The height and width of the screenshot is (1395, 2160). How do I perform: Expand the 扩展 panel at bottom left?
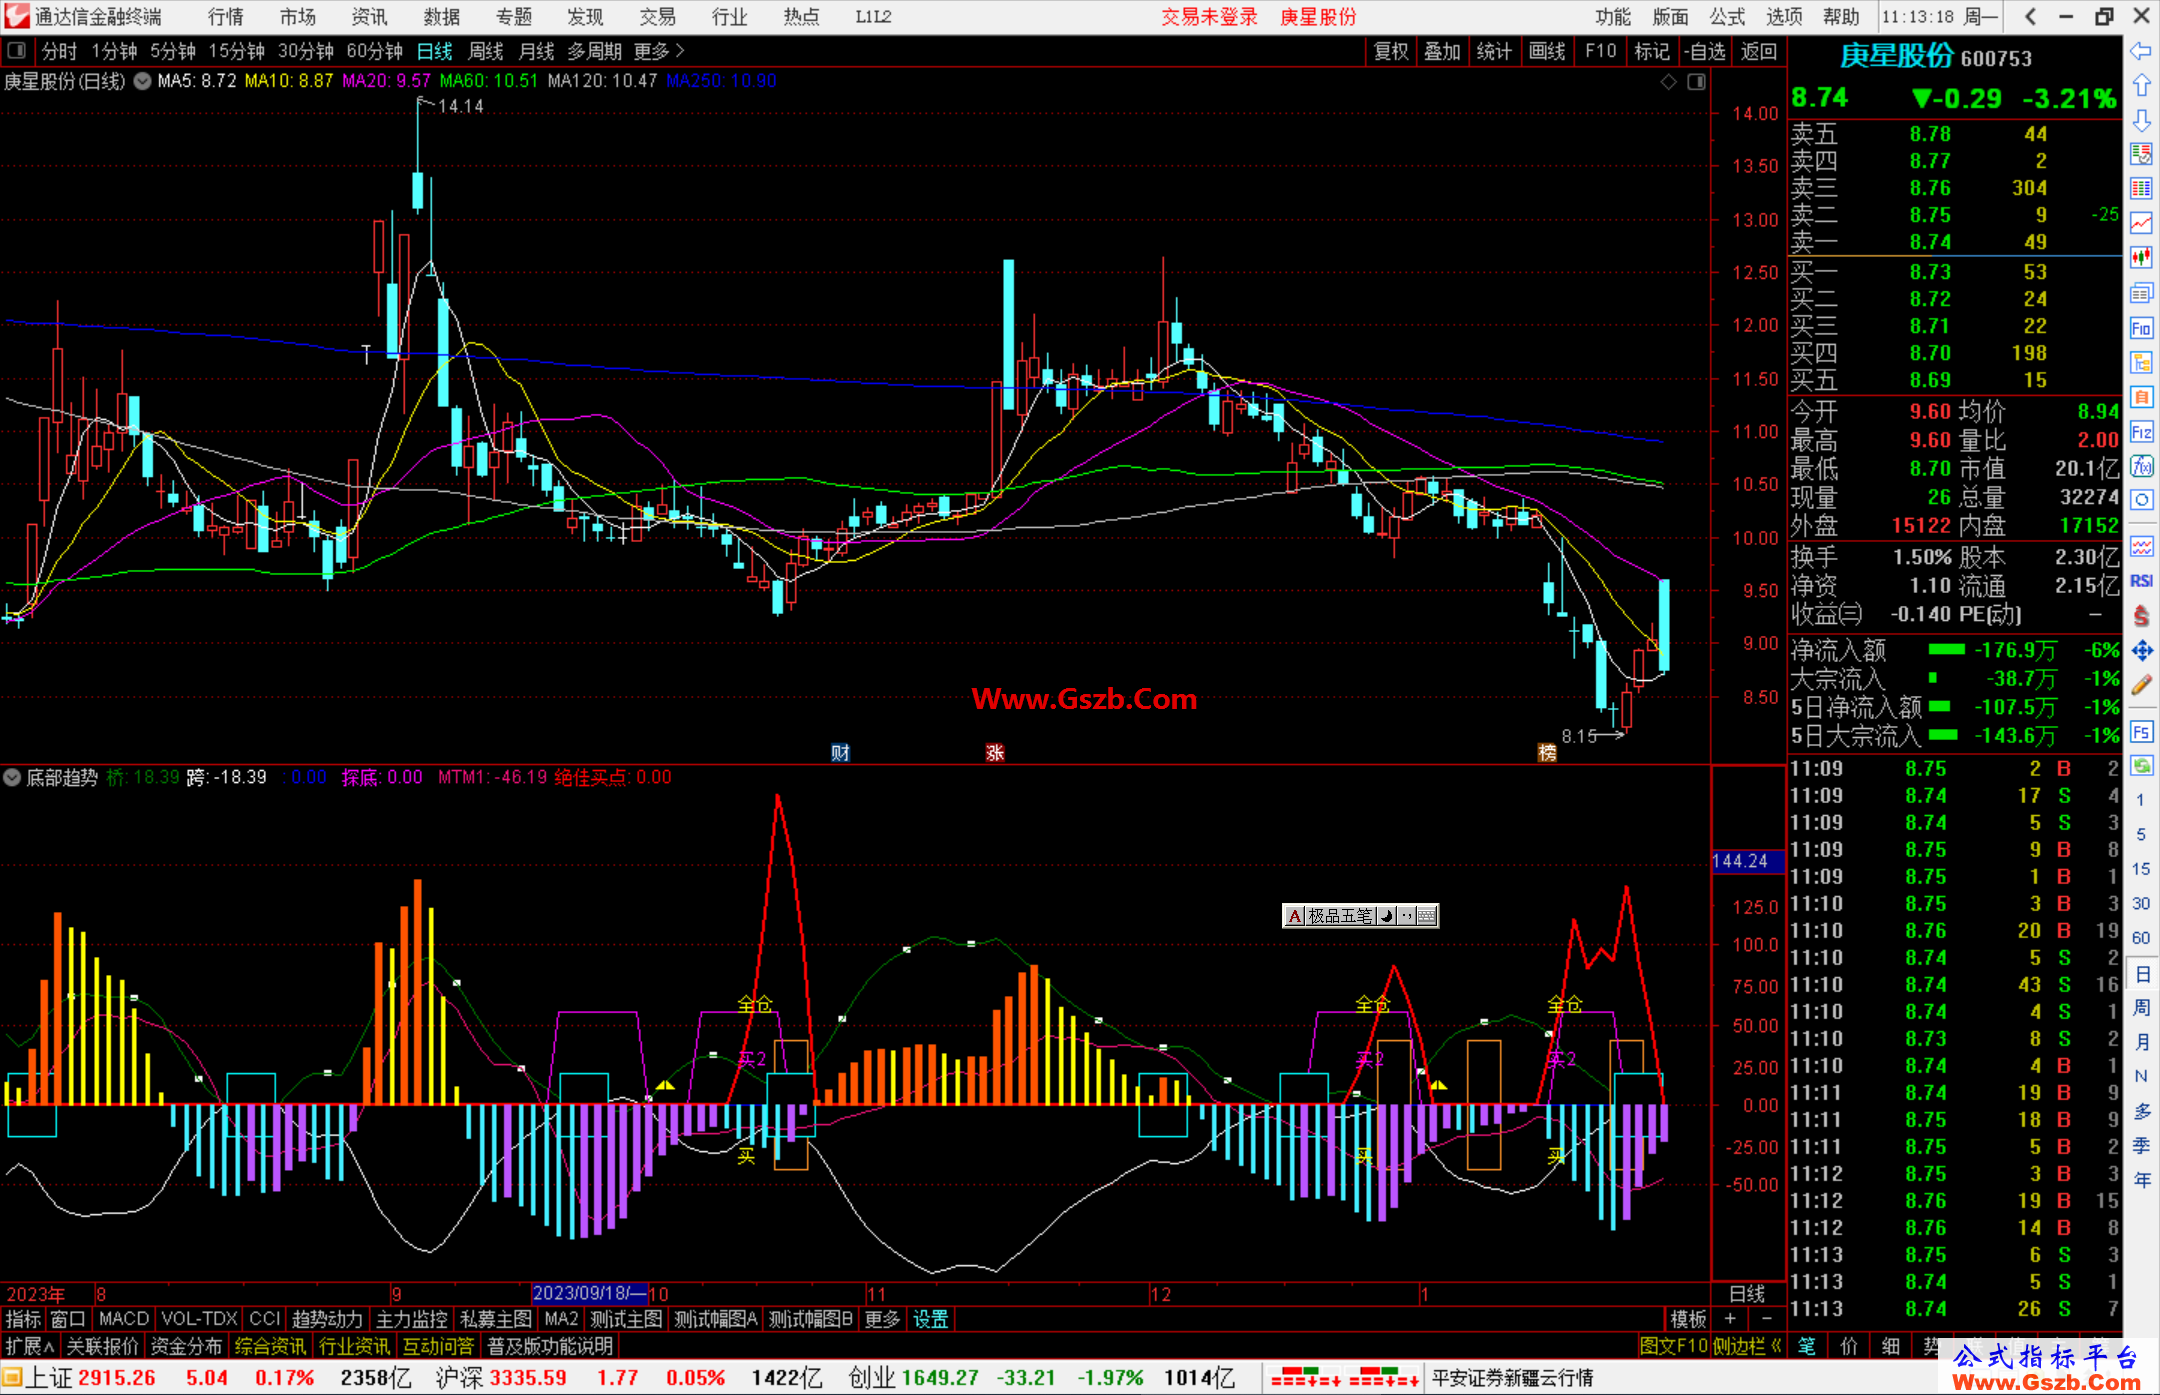[30, 1346]
